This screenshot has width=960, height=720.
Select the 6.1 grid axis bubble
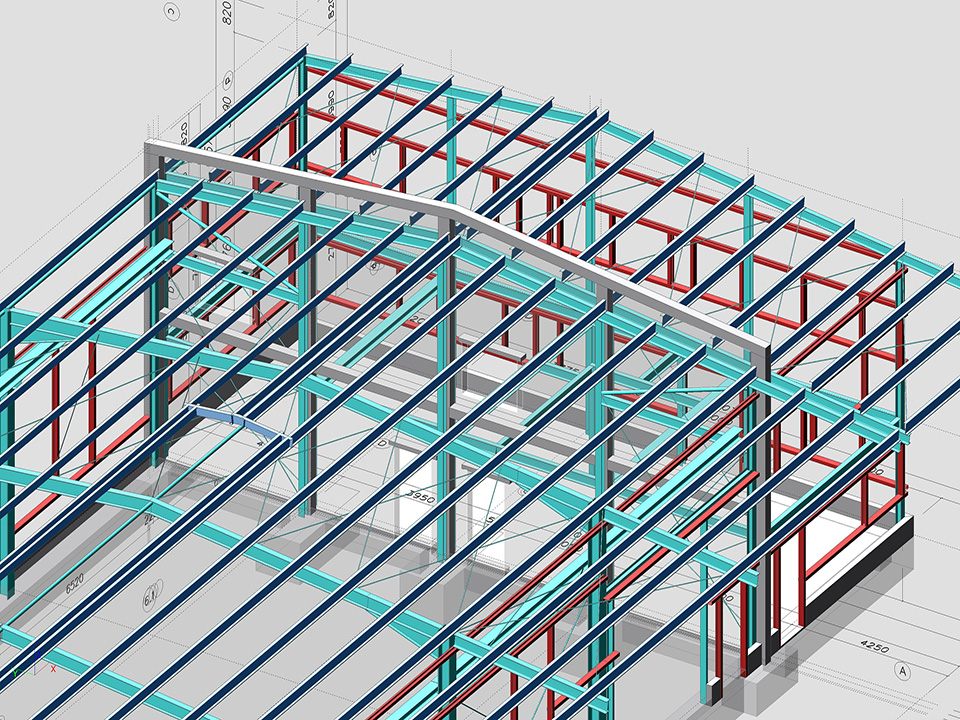click(x=151, y=598)
